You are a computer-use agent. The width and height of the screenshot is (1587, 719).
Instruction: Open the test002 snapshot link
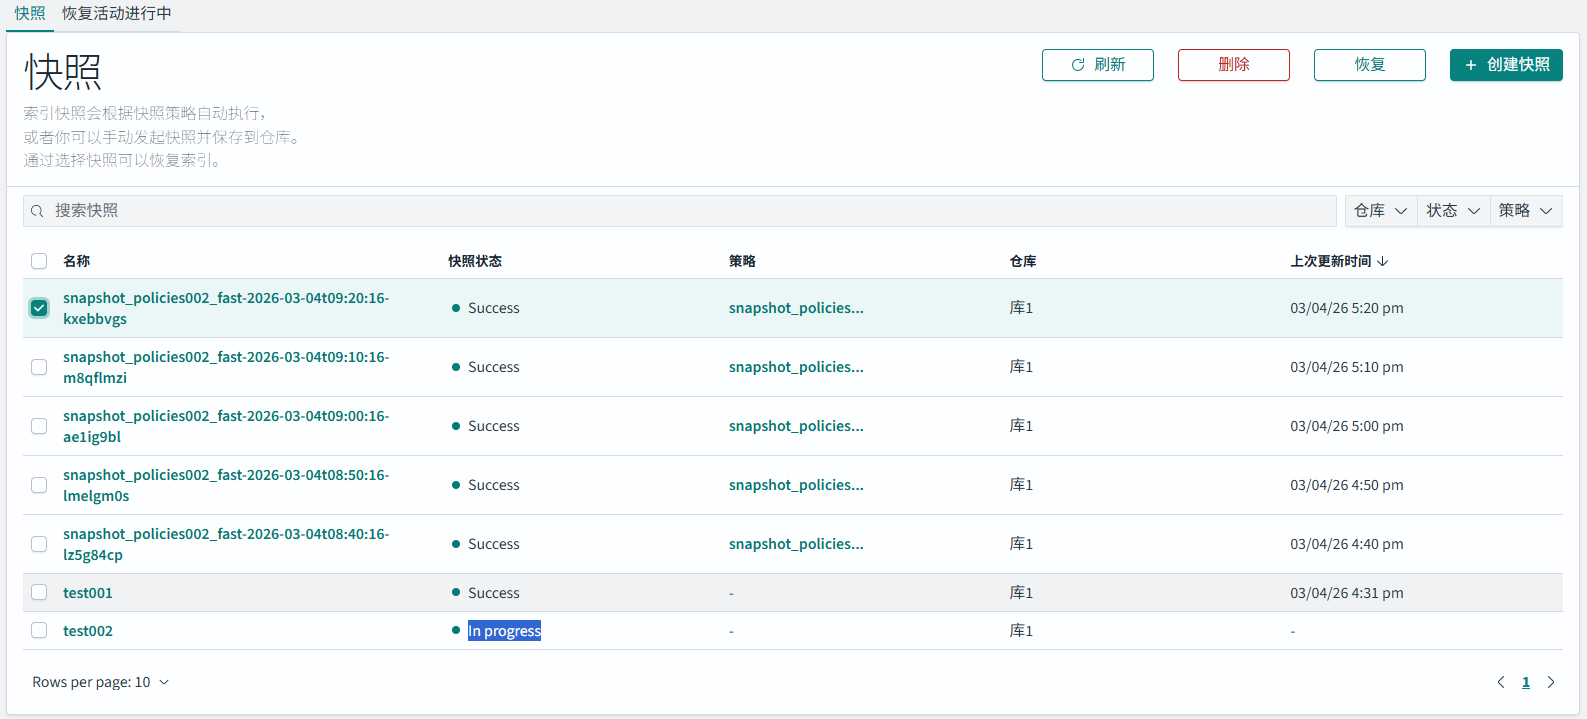(88, 631)
